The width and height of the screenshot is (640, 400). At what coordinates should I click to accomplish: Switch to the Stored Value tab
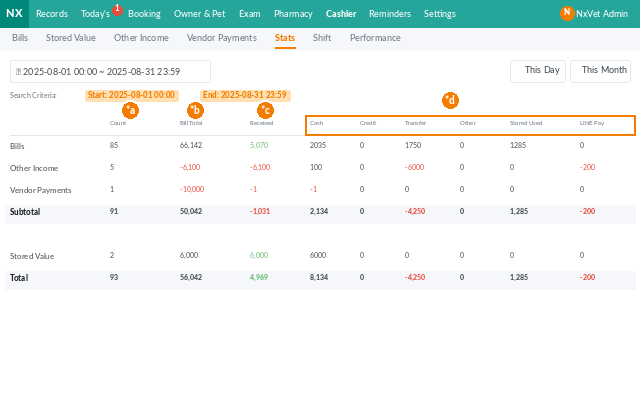(x=71, y=38)
